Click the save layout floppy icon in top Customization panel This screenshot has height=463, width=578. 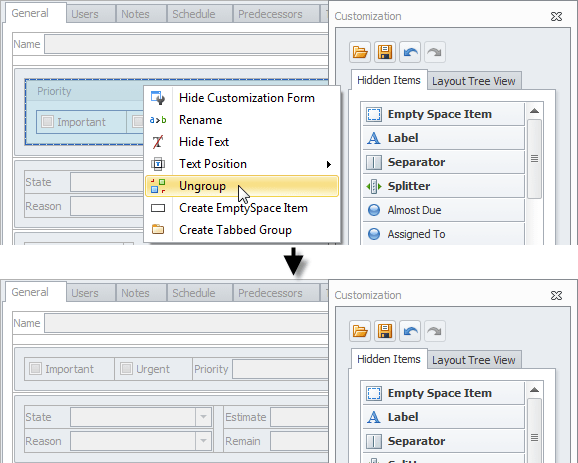(385, 52)
